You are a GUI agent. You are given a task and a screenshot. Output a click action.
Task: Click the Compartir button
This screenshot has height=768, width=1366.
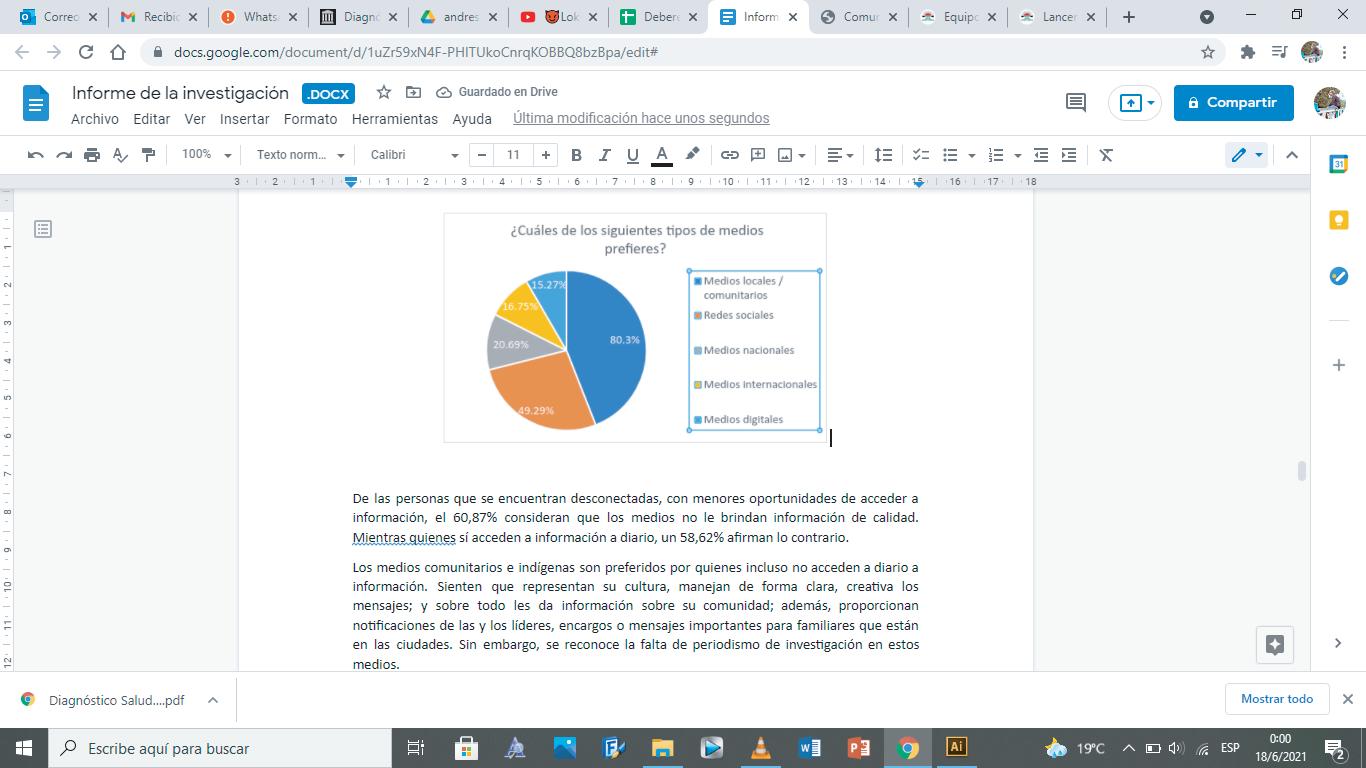(1233, 102)
